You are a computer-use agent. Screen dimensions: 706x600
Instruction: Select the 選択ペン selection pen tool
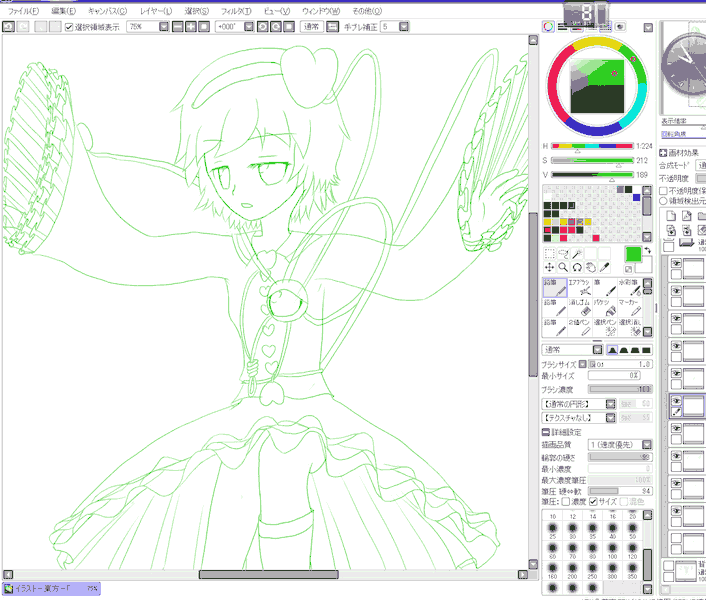tap(605, 328)
